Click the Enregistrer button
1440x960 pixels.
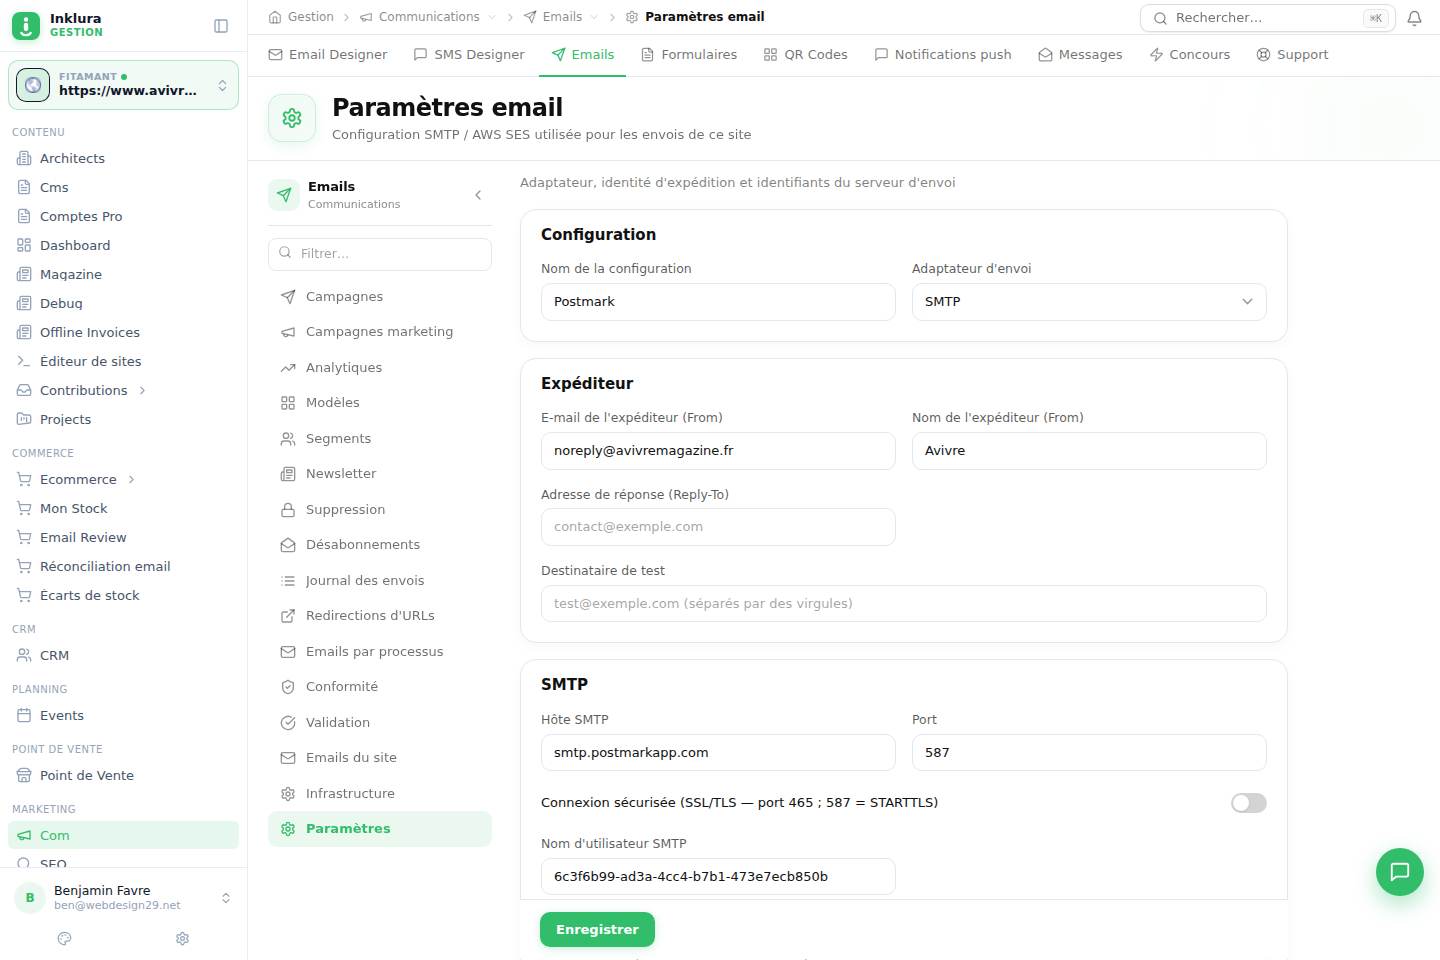597,929
